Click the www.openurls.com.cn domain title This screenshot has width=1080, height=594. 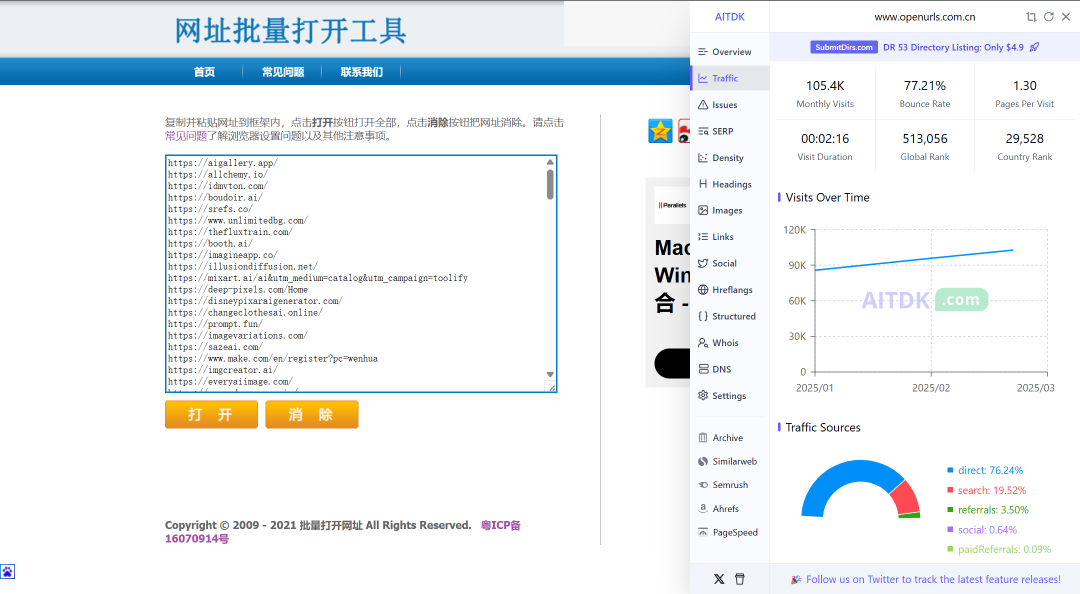(x=924, y=17)
